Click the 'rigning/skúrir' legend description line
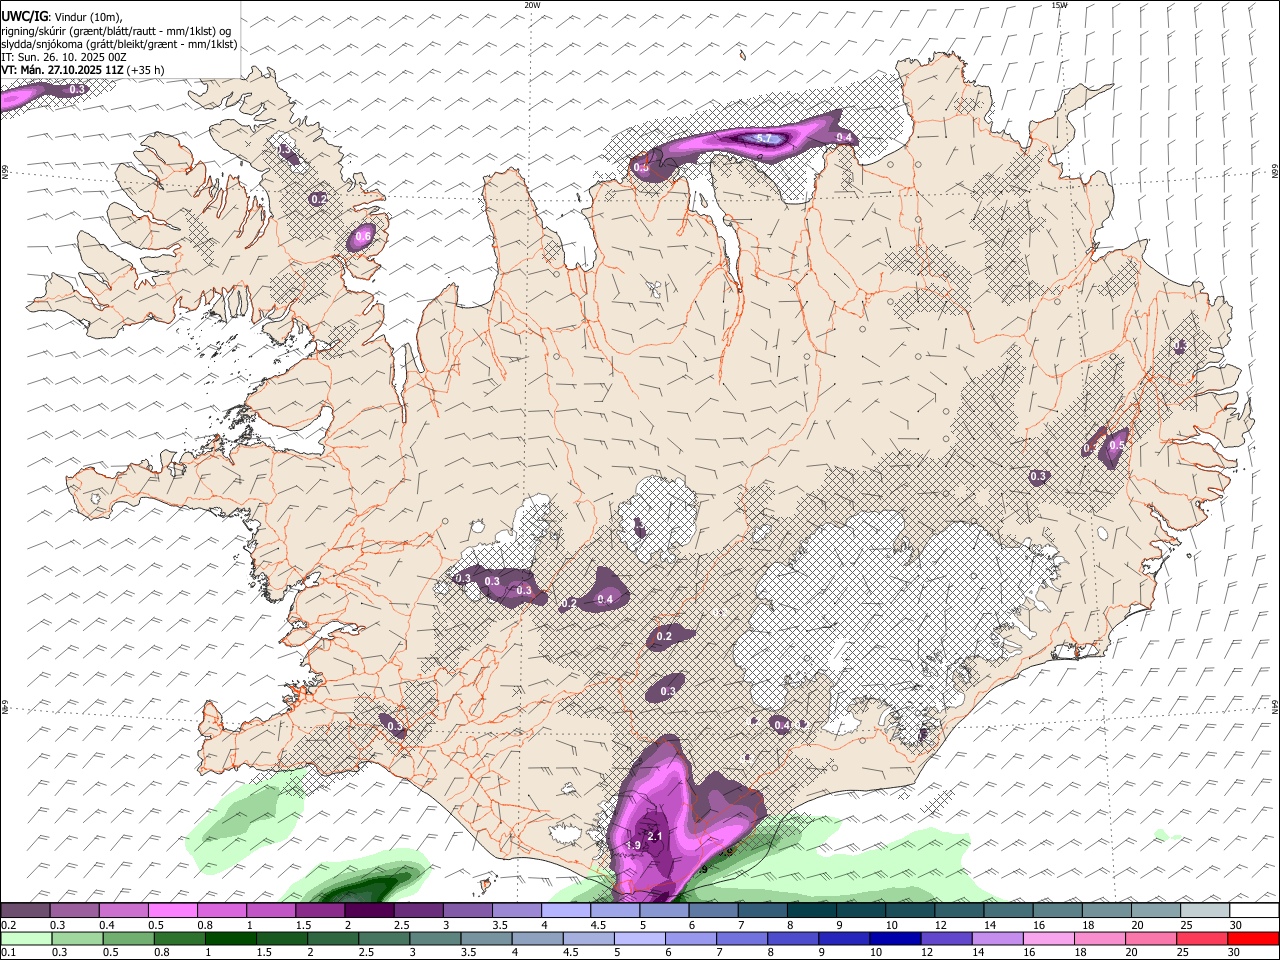The height and width of the screenshot is (960, 1280). click(x=116, y=31)
